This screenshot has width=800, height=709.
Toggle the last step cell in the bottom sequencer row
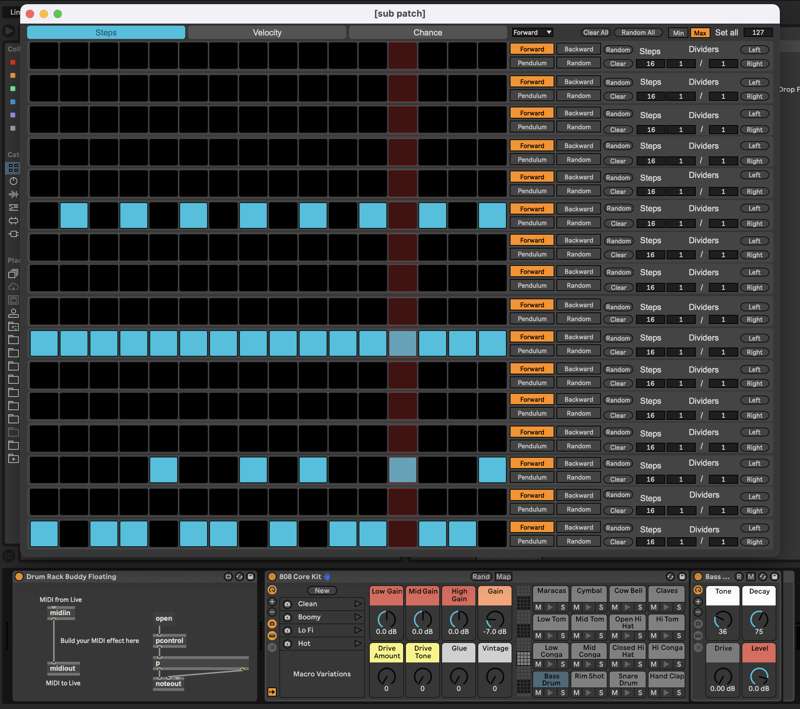pyautogui.click(x=492, y=534)
